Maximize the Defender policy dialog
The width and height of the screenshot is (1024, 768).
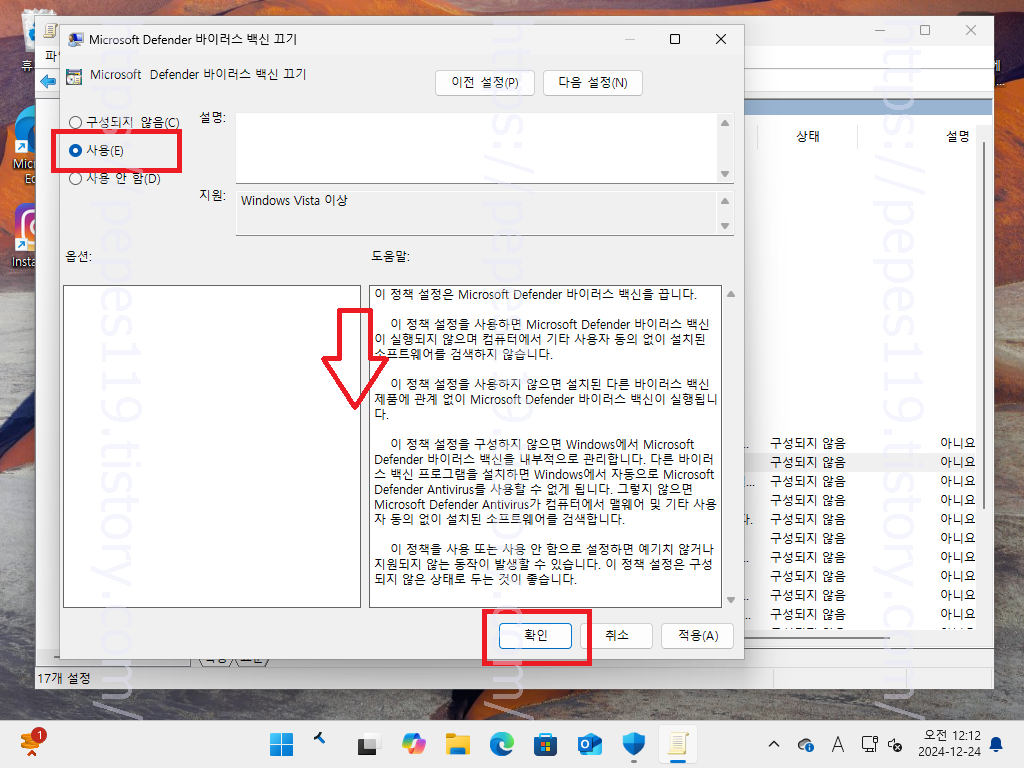coord(675,39)
